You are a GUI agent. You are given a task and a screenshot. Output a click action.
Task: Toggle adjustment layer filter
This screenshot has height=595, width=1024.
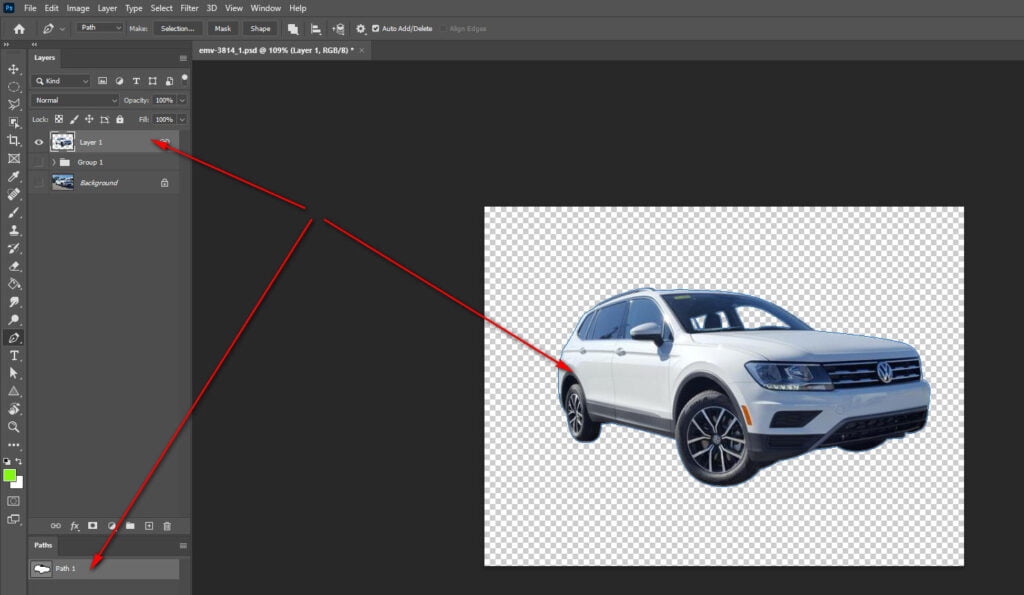(119, 81)
